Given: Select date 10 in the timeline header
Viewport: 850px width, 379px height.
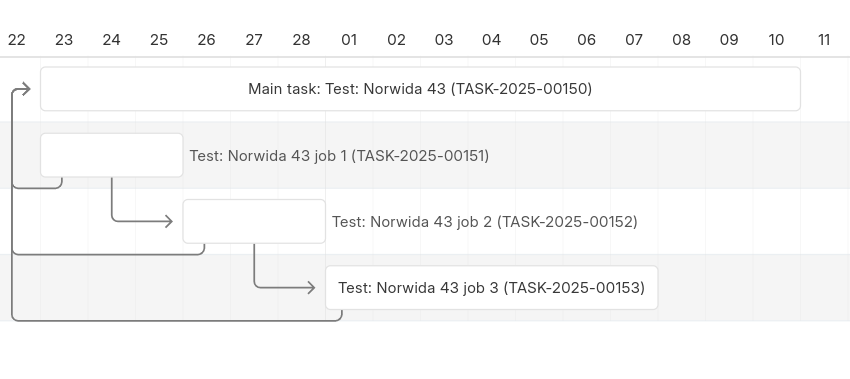Looking at the screenshot, I should [x=776, y=40].
